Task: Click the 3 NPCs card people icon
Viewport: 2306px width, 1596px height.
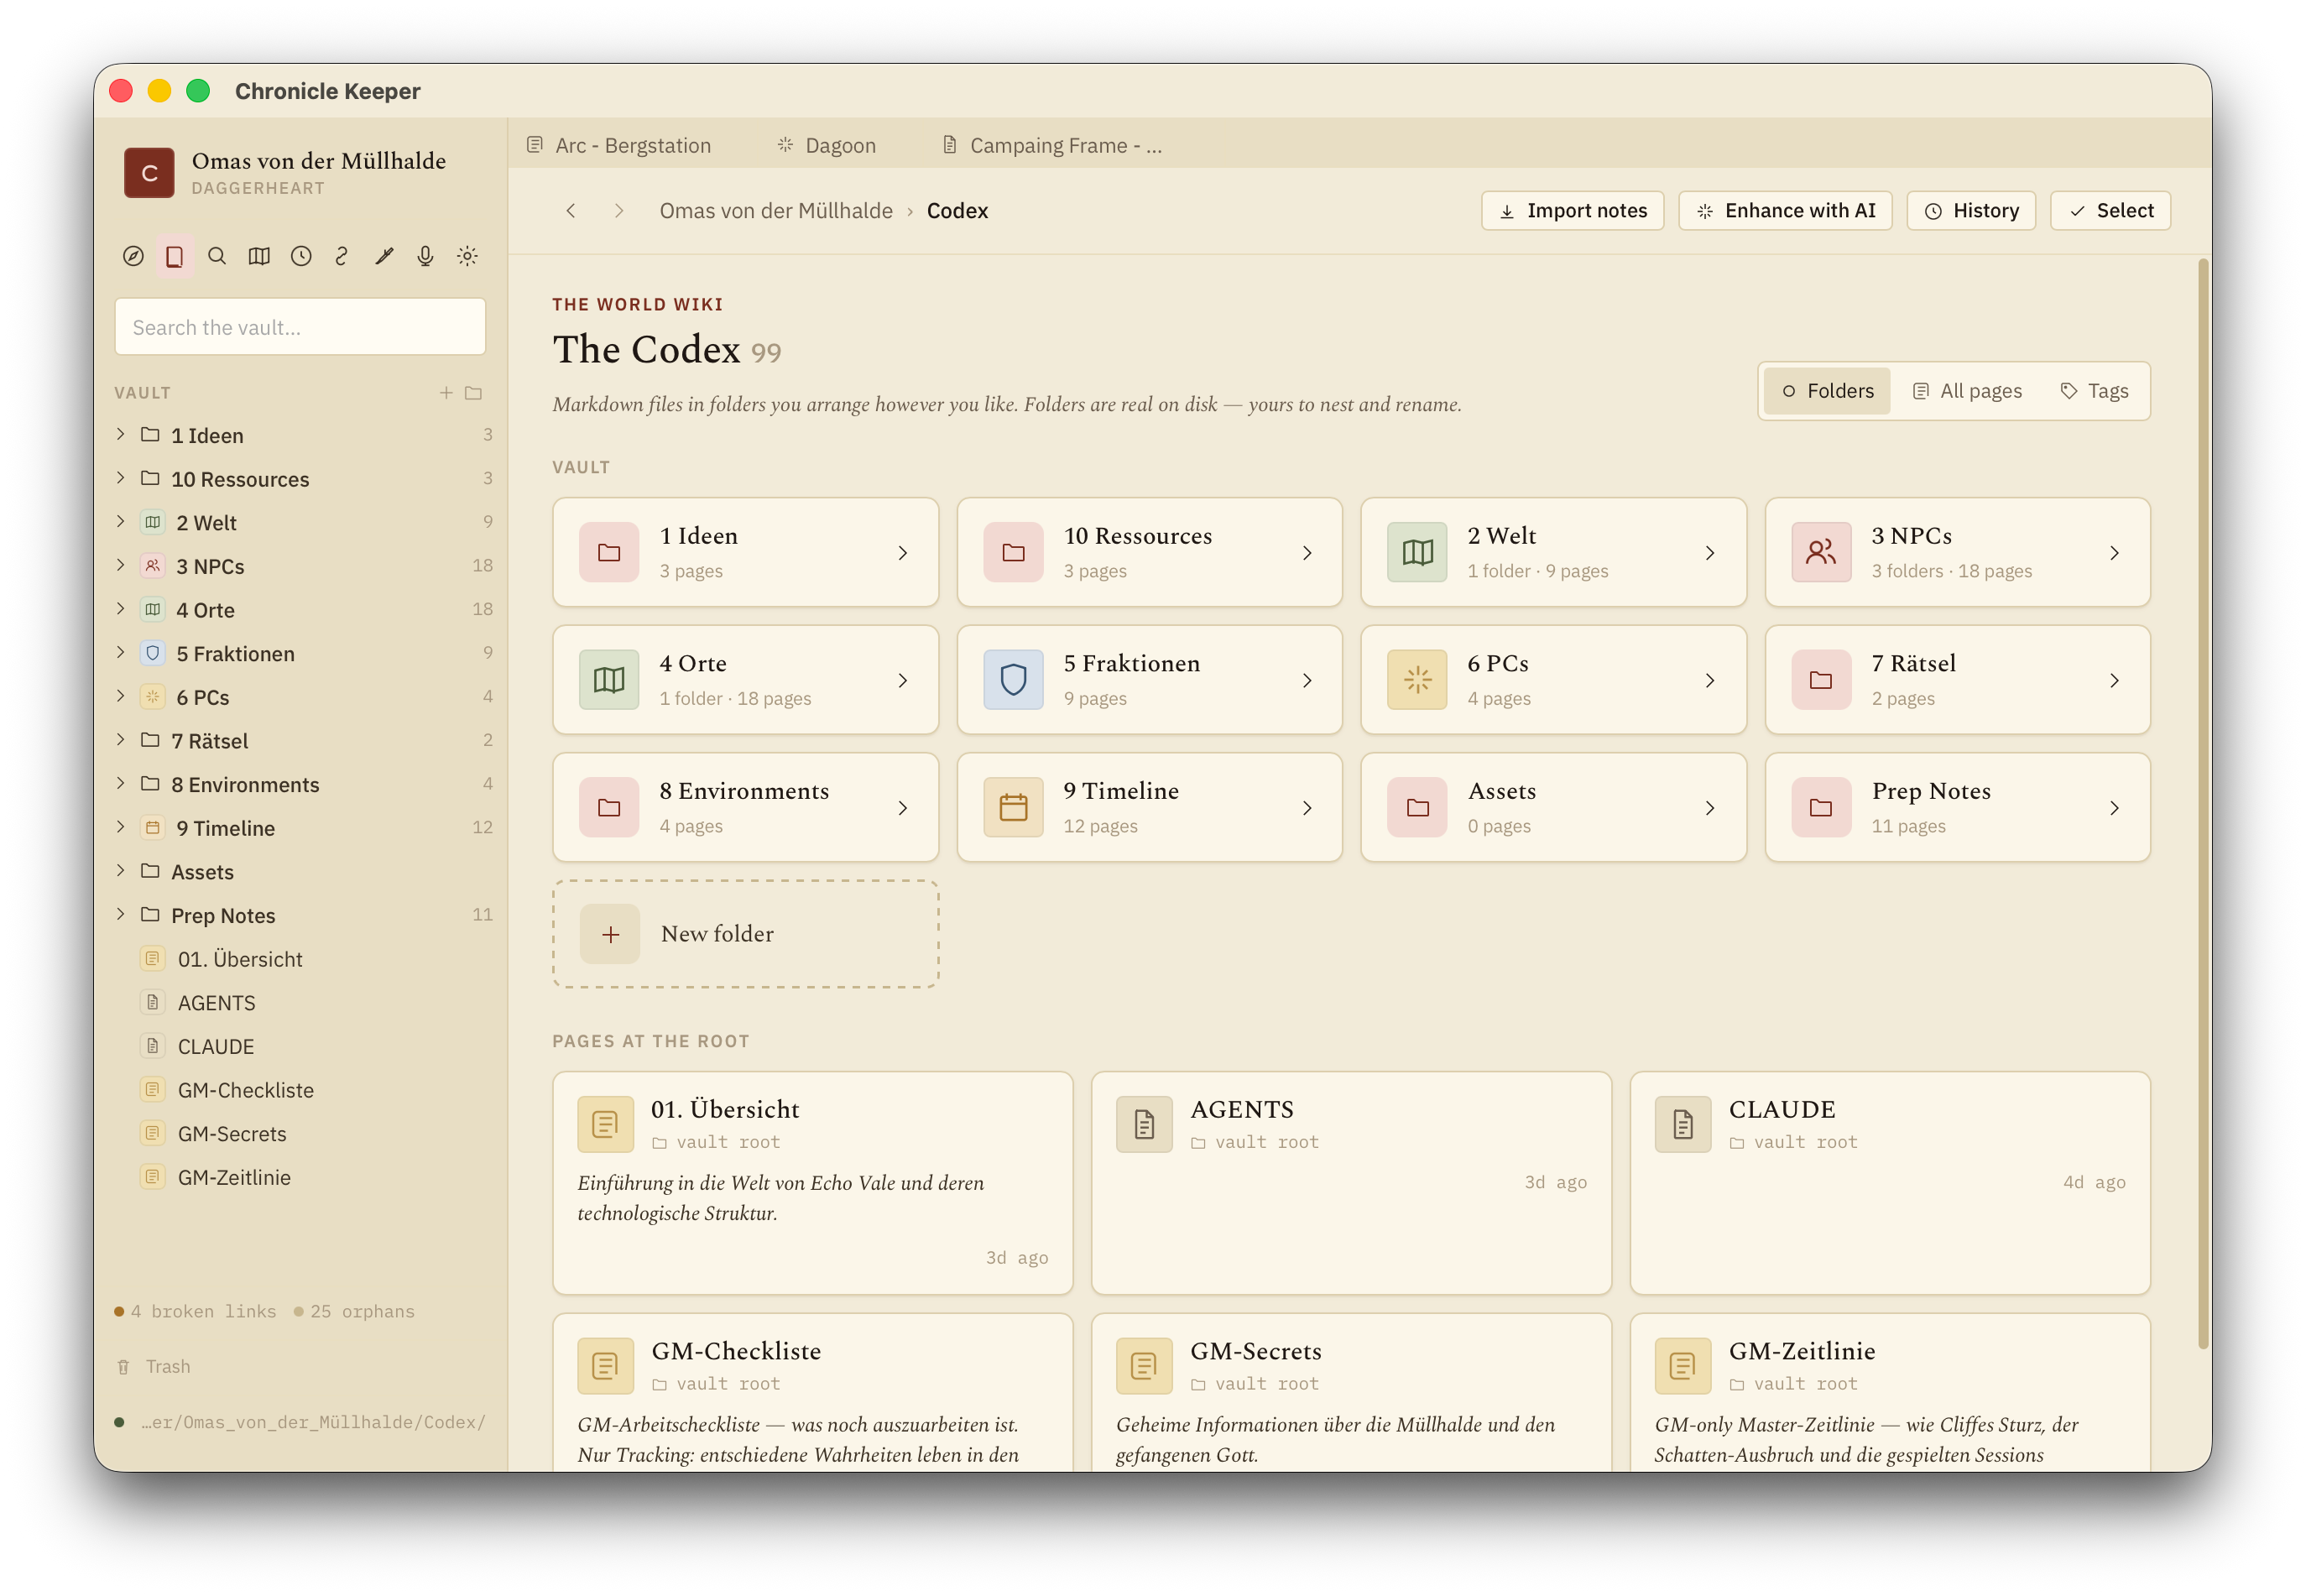Action: click(x=1821, y=552)
